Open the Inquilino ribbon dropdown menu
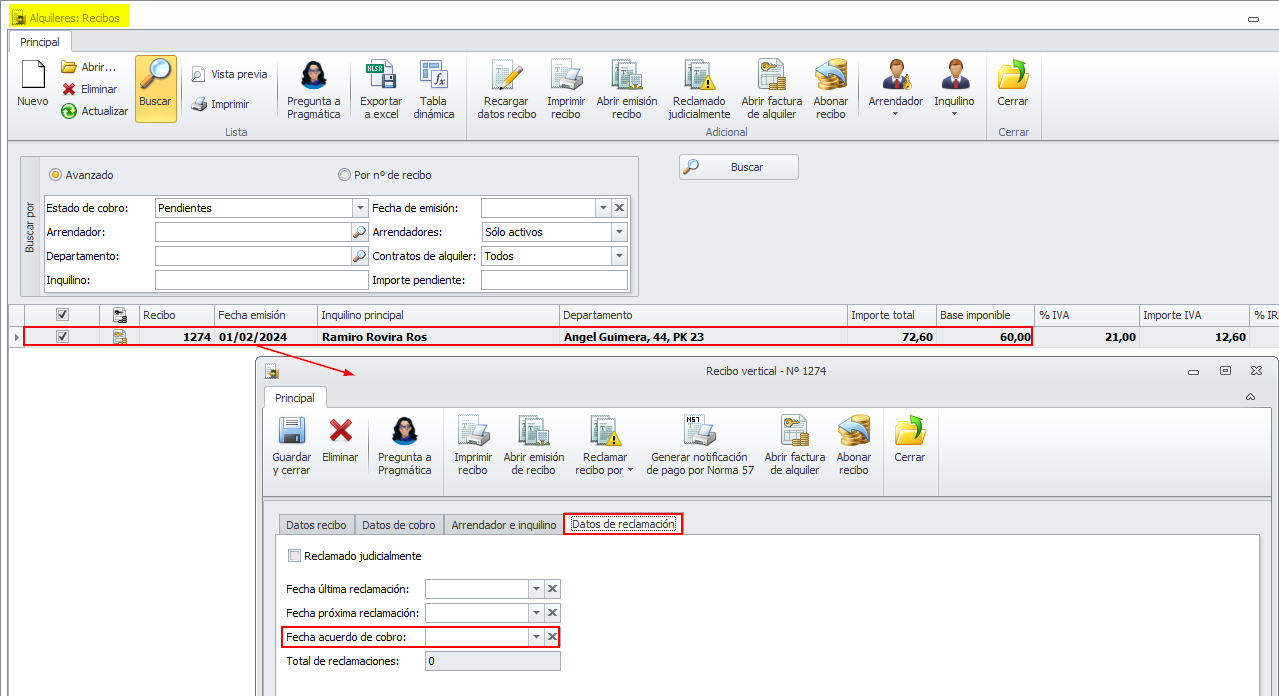 (x=954, y=89)
